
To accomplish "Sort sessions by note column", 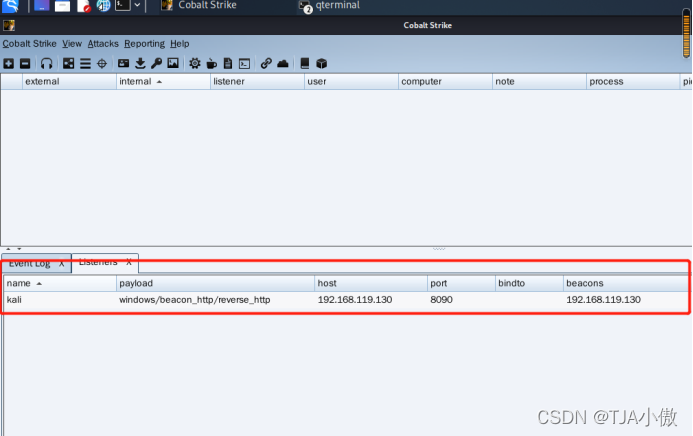I will point(539,81).
